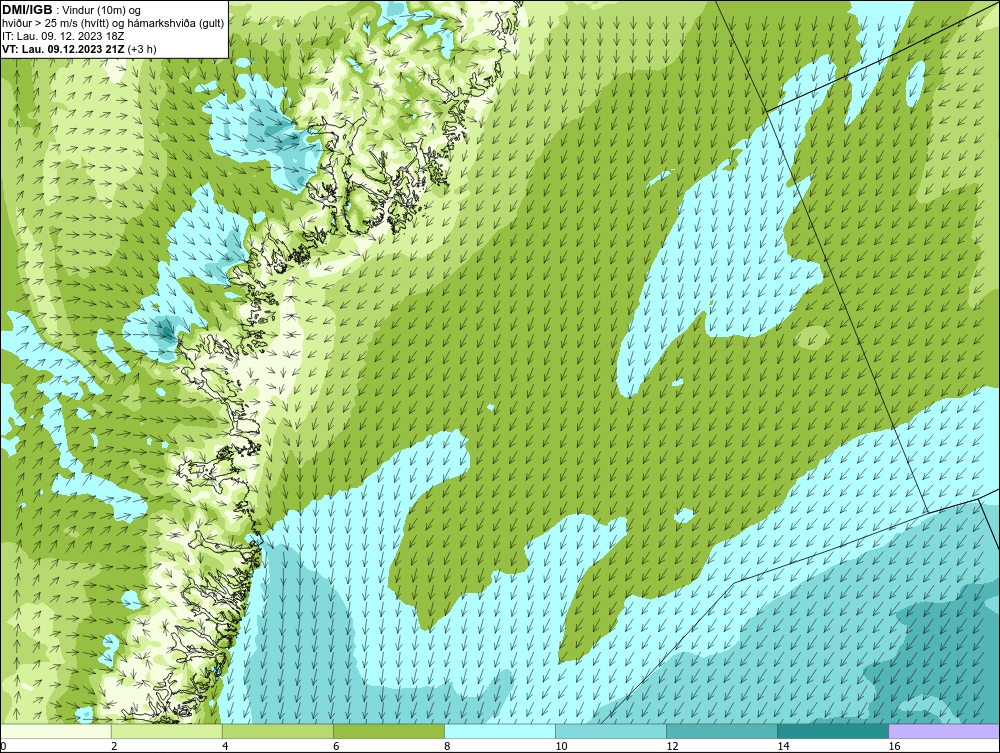Click the legend scale label '2'

[114, 746]
